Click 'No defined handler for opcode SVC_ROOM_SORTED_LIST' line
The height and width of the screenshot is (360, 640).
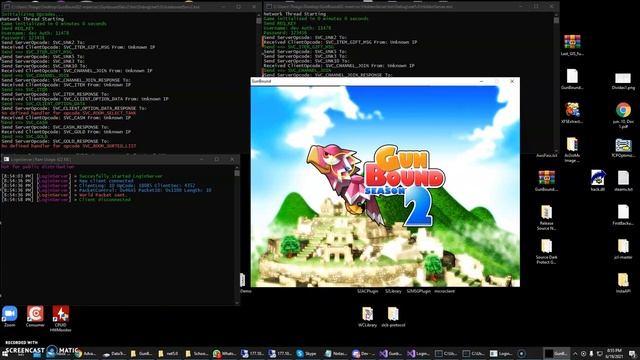click(x=69, y=146)
